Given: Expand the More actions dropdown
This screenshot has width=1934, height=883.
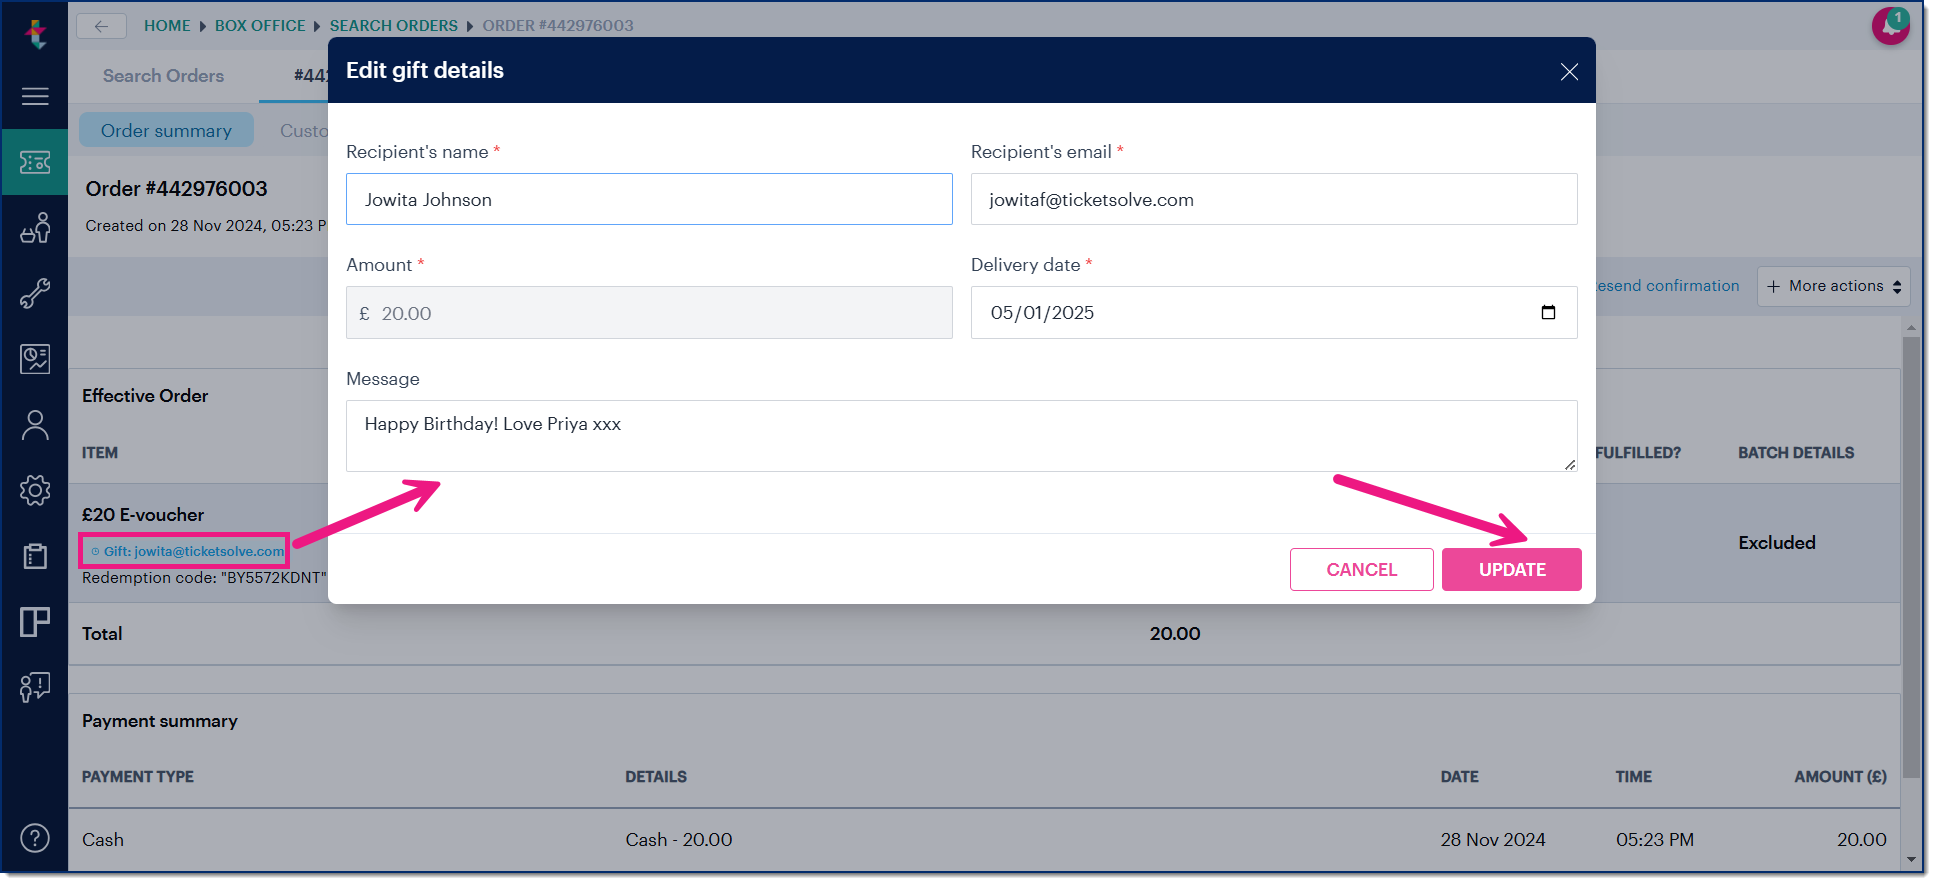Looking at the screenshot, I should point(1833,286).
